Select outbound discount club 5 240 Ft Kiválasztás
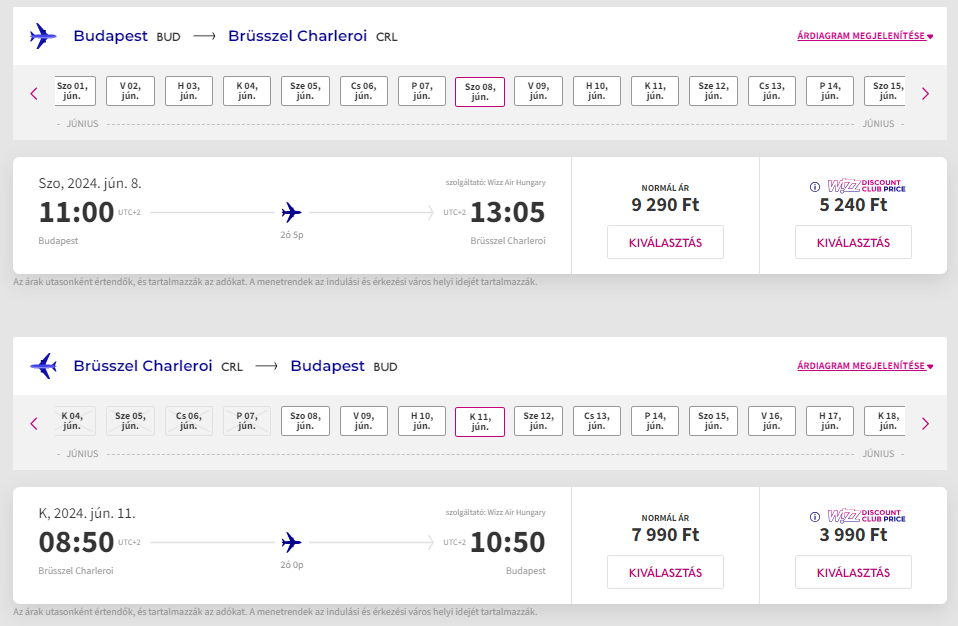 [853, 242]
